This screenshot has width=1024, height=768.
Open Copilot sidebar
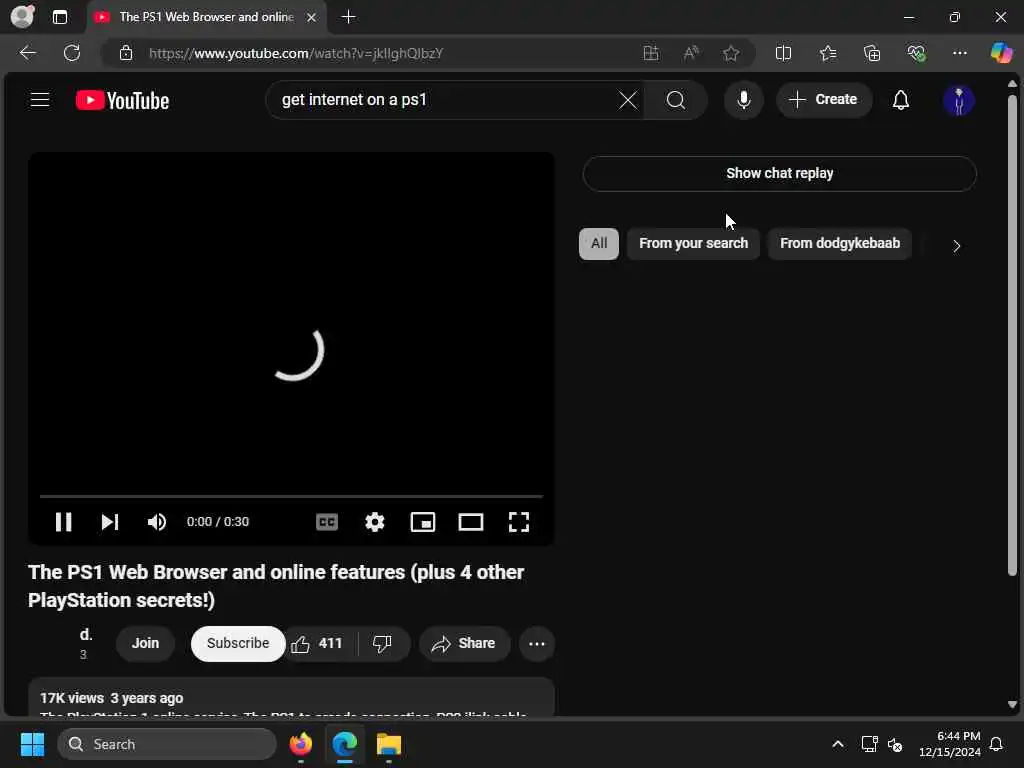1000,53
